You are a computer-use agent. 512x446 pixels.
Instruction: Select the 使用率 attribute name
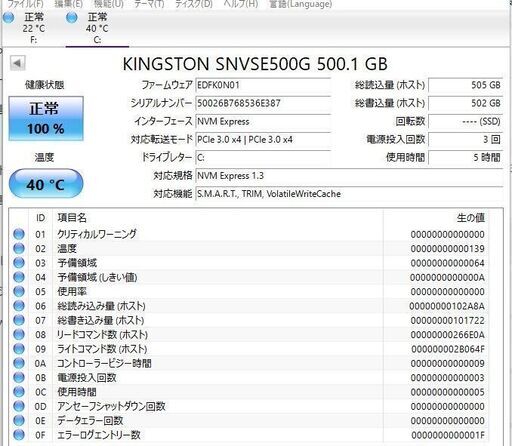click(72, 291)
